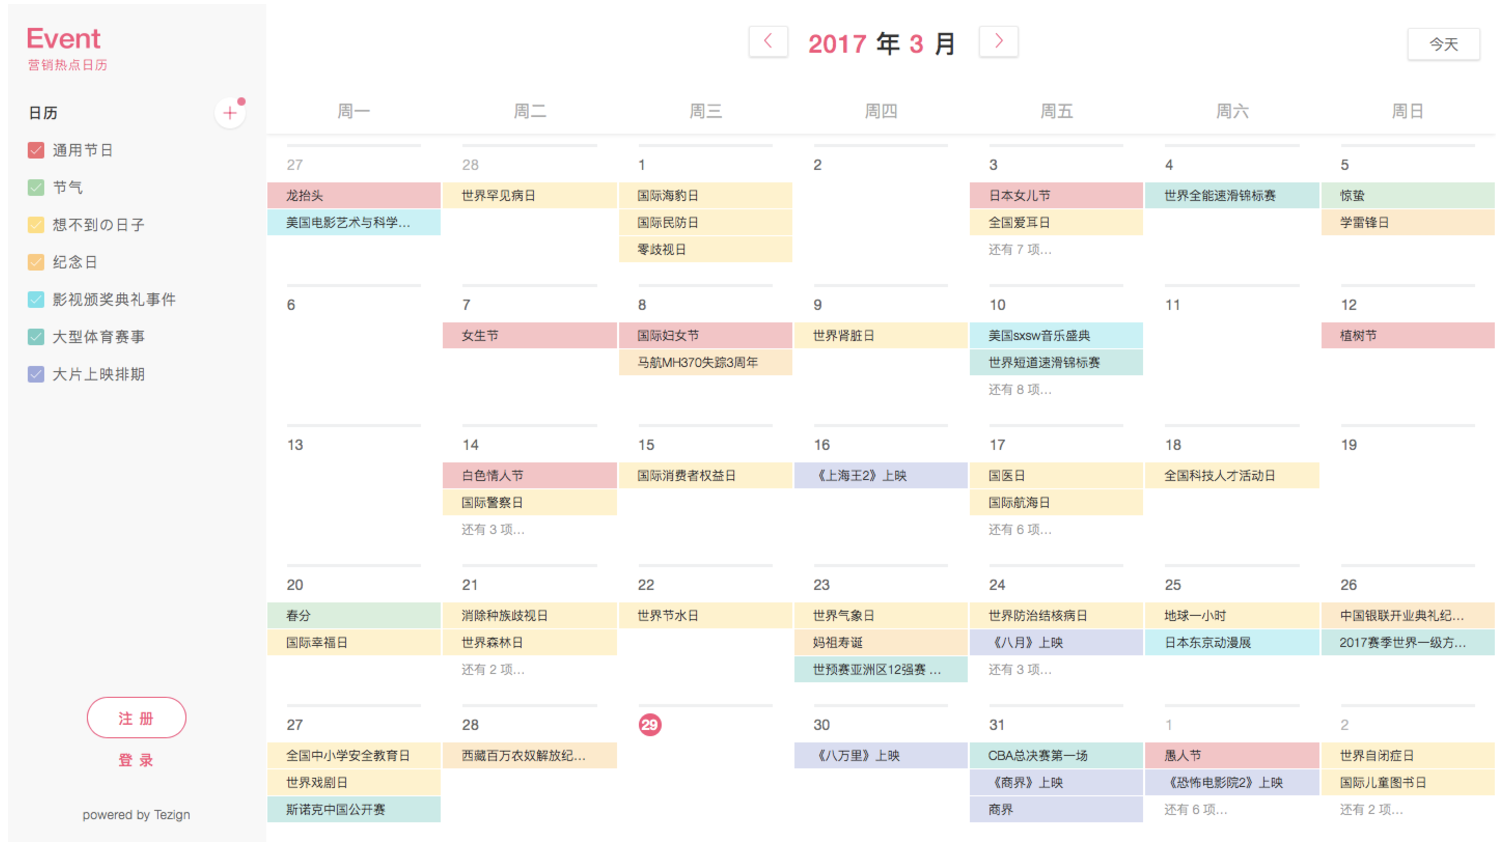Screen dimensions: 1504x852
Task: Select today's highlighted date 29
Action: tap(649, 725)
